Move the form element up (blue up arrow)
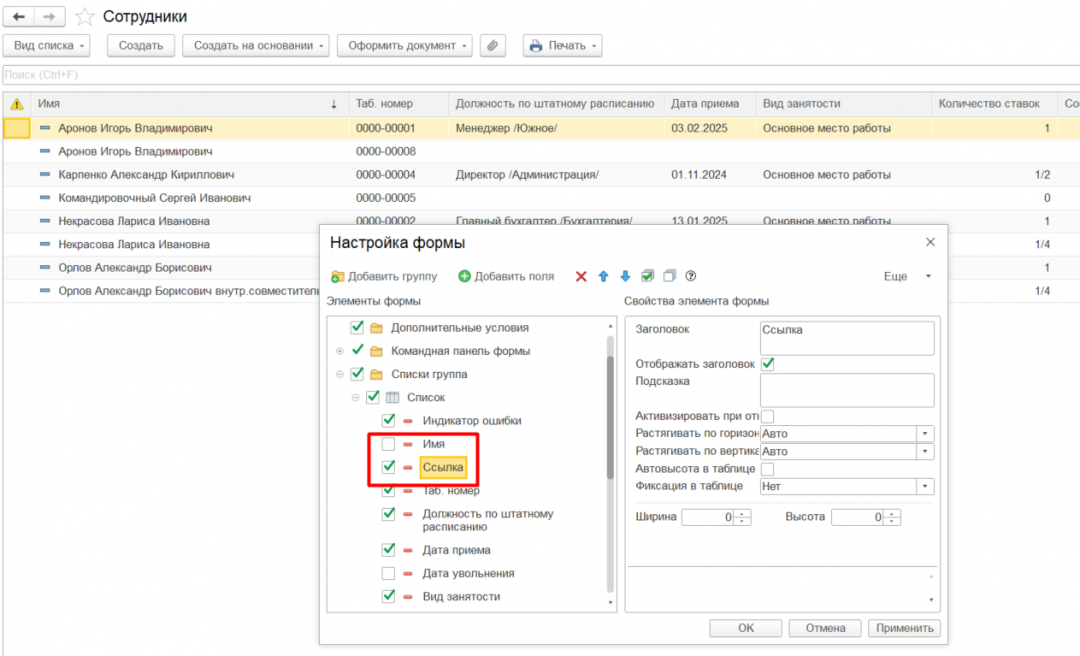The height and width of the screenshot is (656, 1080). click(603, 276)
